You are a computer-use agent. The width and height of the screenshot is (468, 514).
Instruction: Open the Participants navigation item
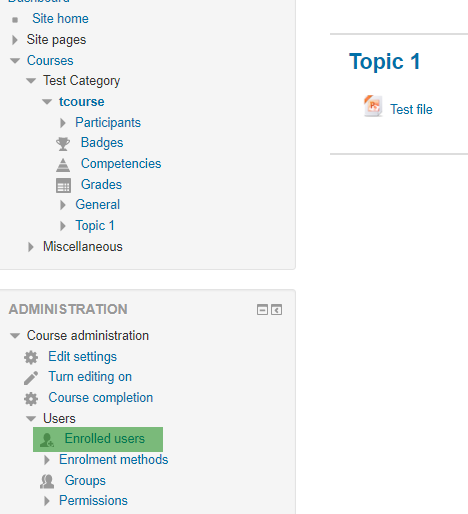coord(108,122)
